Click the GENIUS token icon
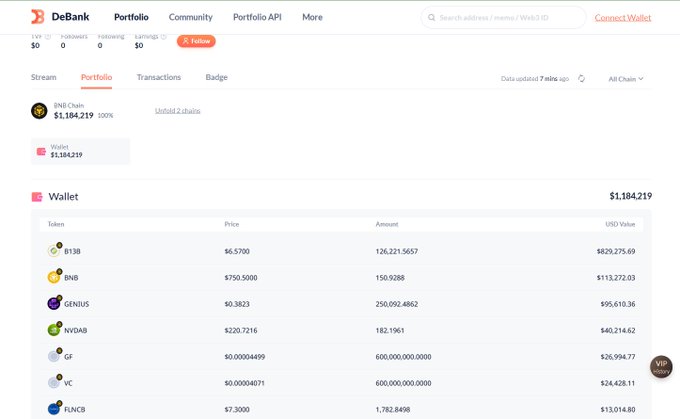This screenshot has height=419, width=680. point(54,304)
